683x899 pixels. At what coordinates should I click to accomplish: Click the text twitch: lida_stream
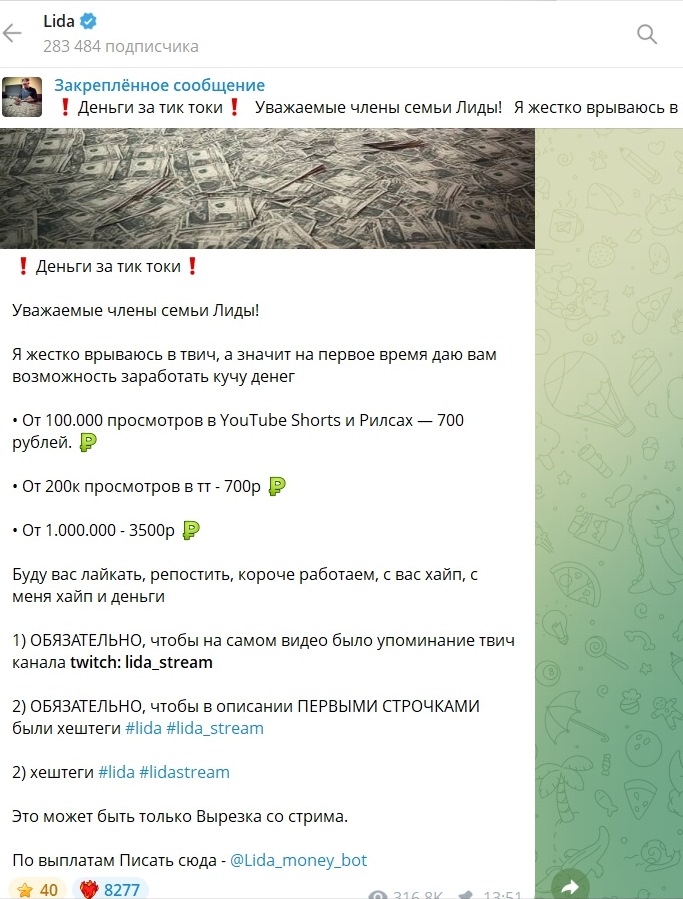(141, 662)
